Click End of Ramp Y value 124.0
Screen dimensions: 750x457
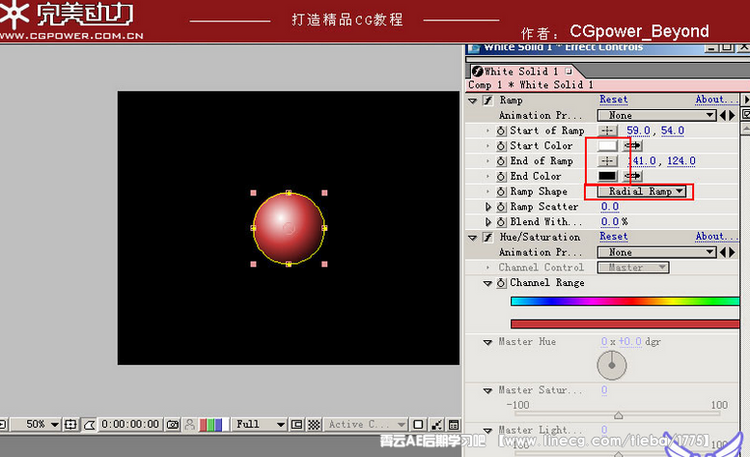(x=681, y=161)
